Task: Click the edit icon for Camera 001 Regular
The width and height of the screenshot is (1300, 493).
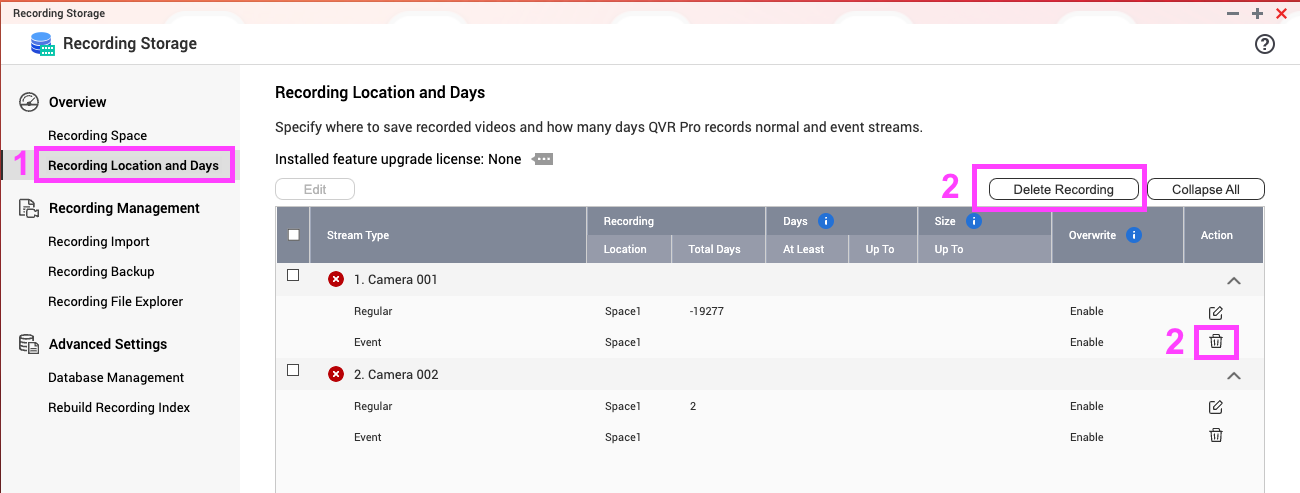Action: (x=1216, y=313)
